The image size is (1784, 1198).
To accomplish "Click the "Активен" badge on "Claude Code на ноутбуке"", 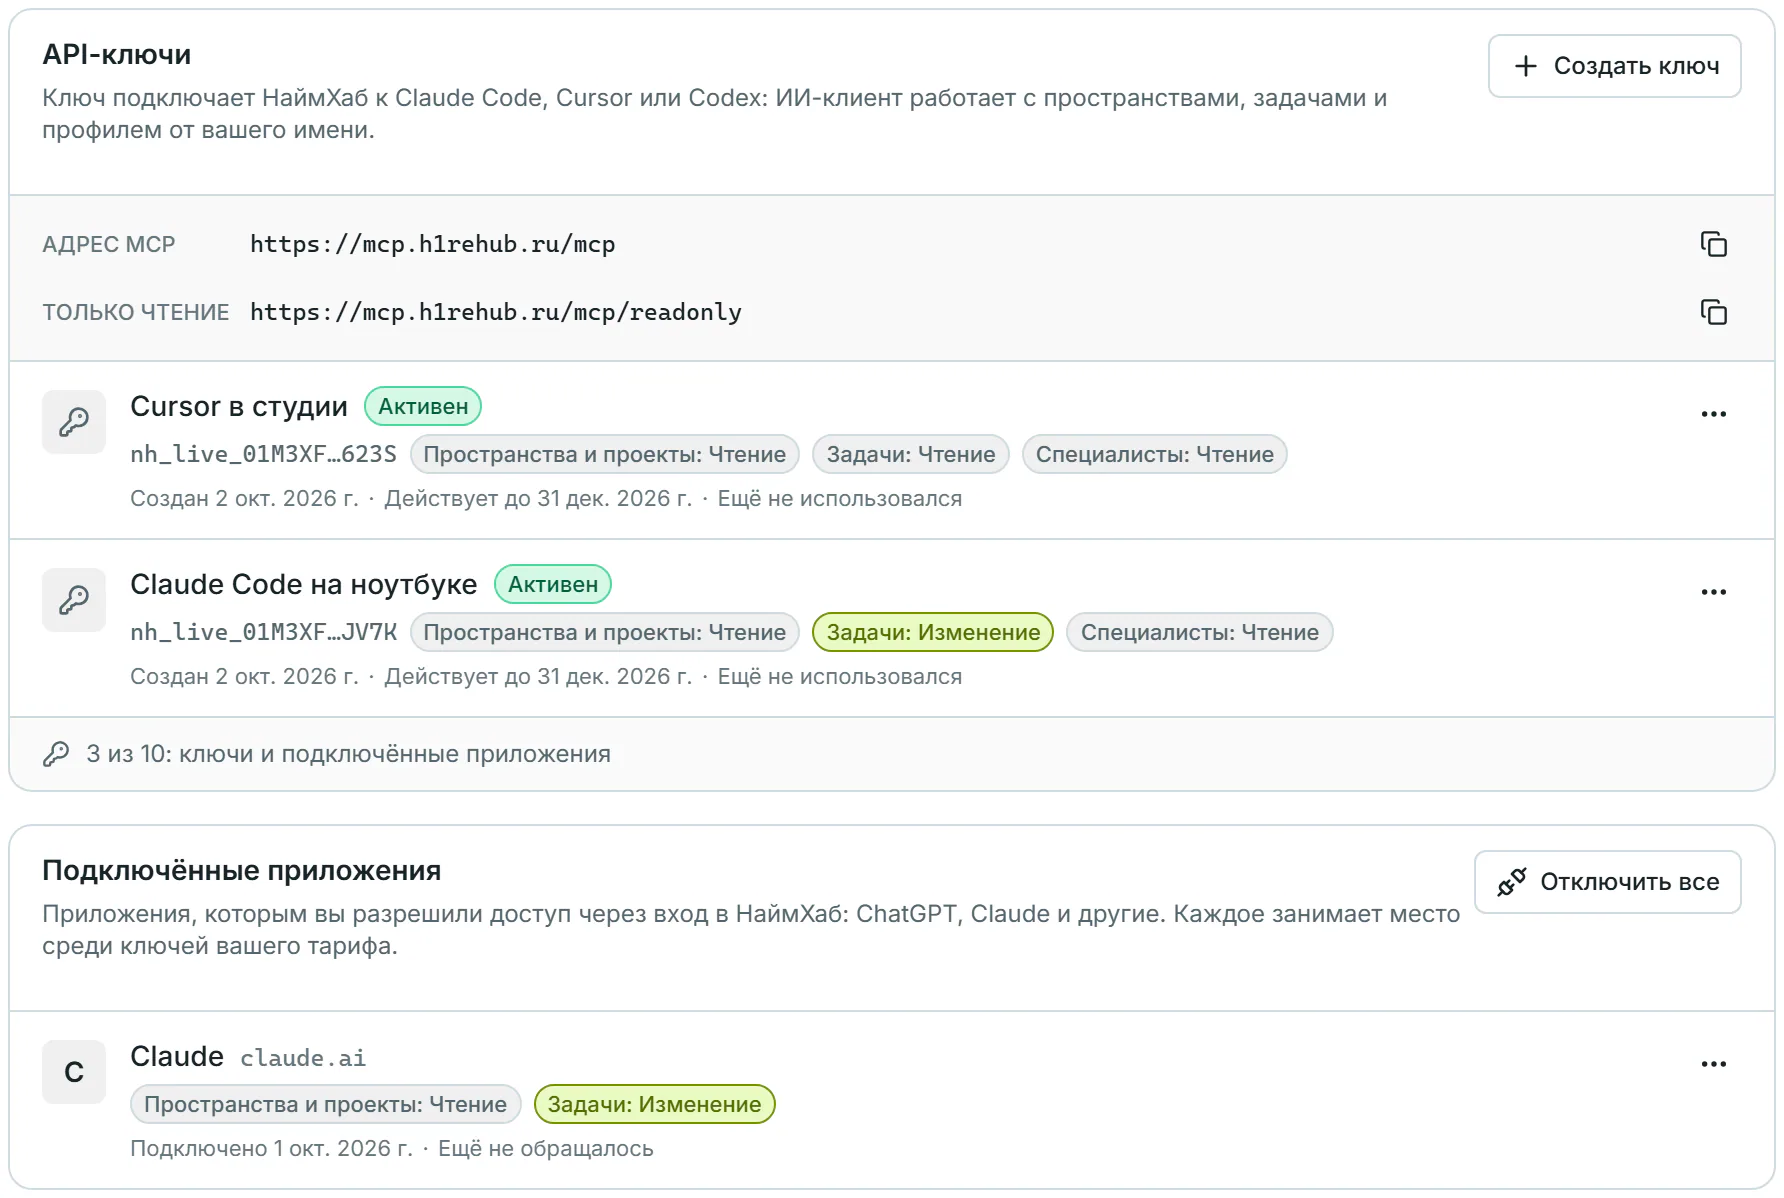I will (553, 584).
